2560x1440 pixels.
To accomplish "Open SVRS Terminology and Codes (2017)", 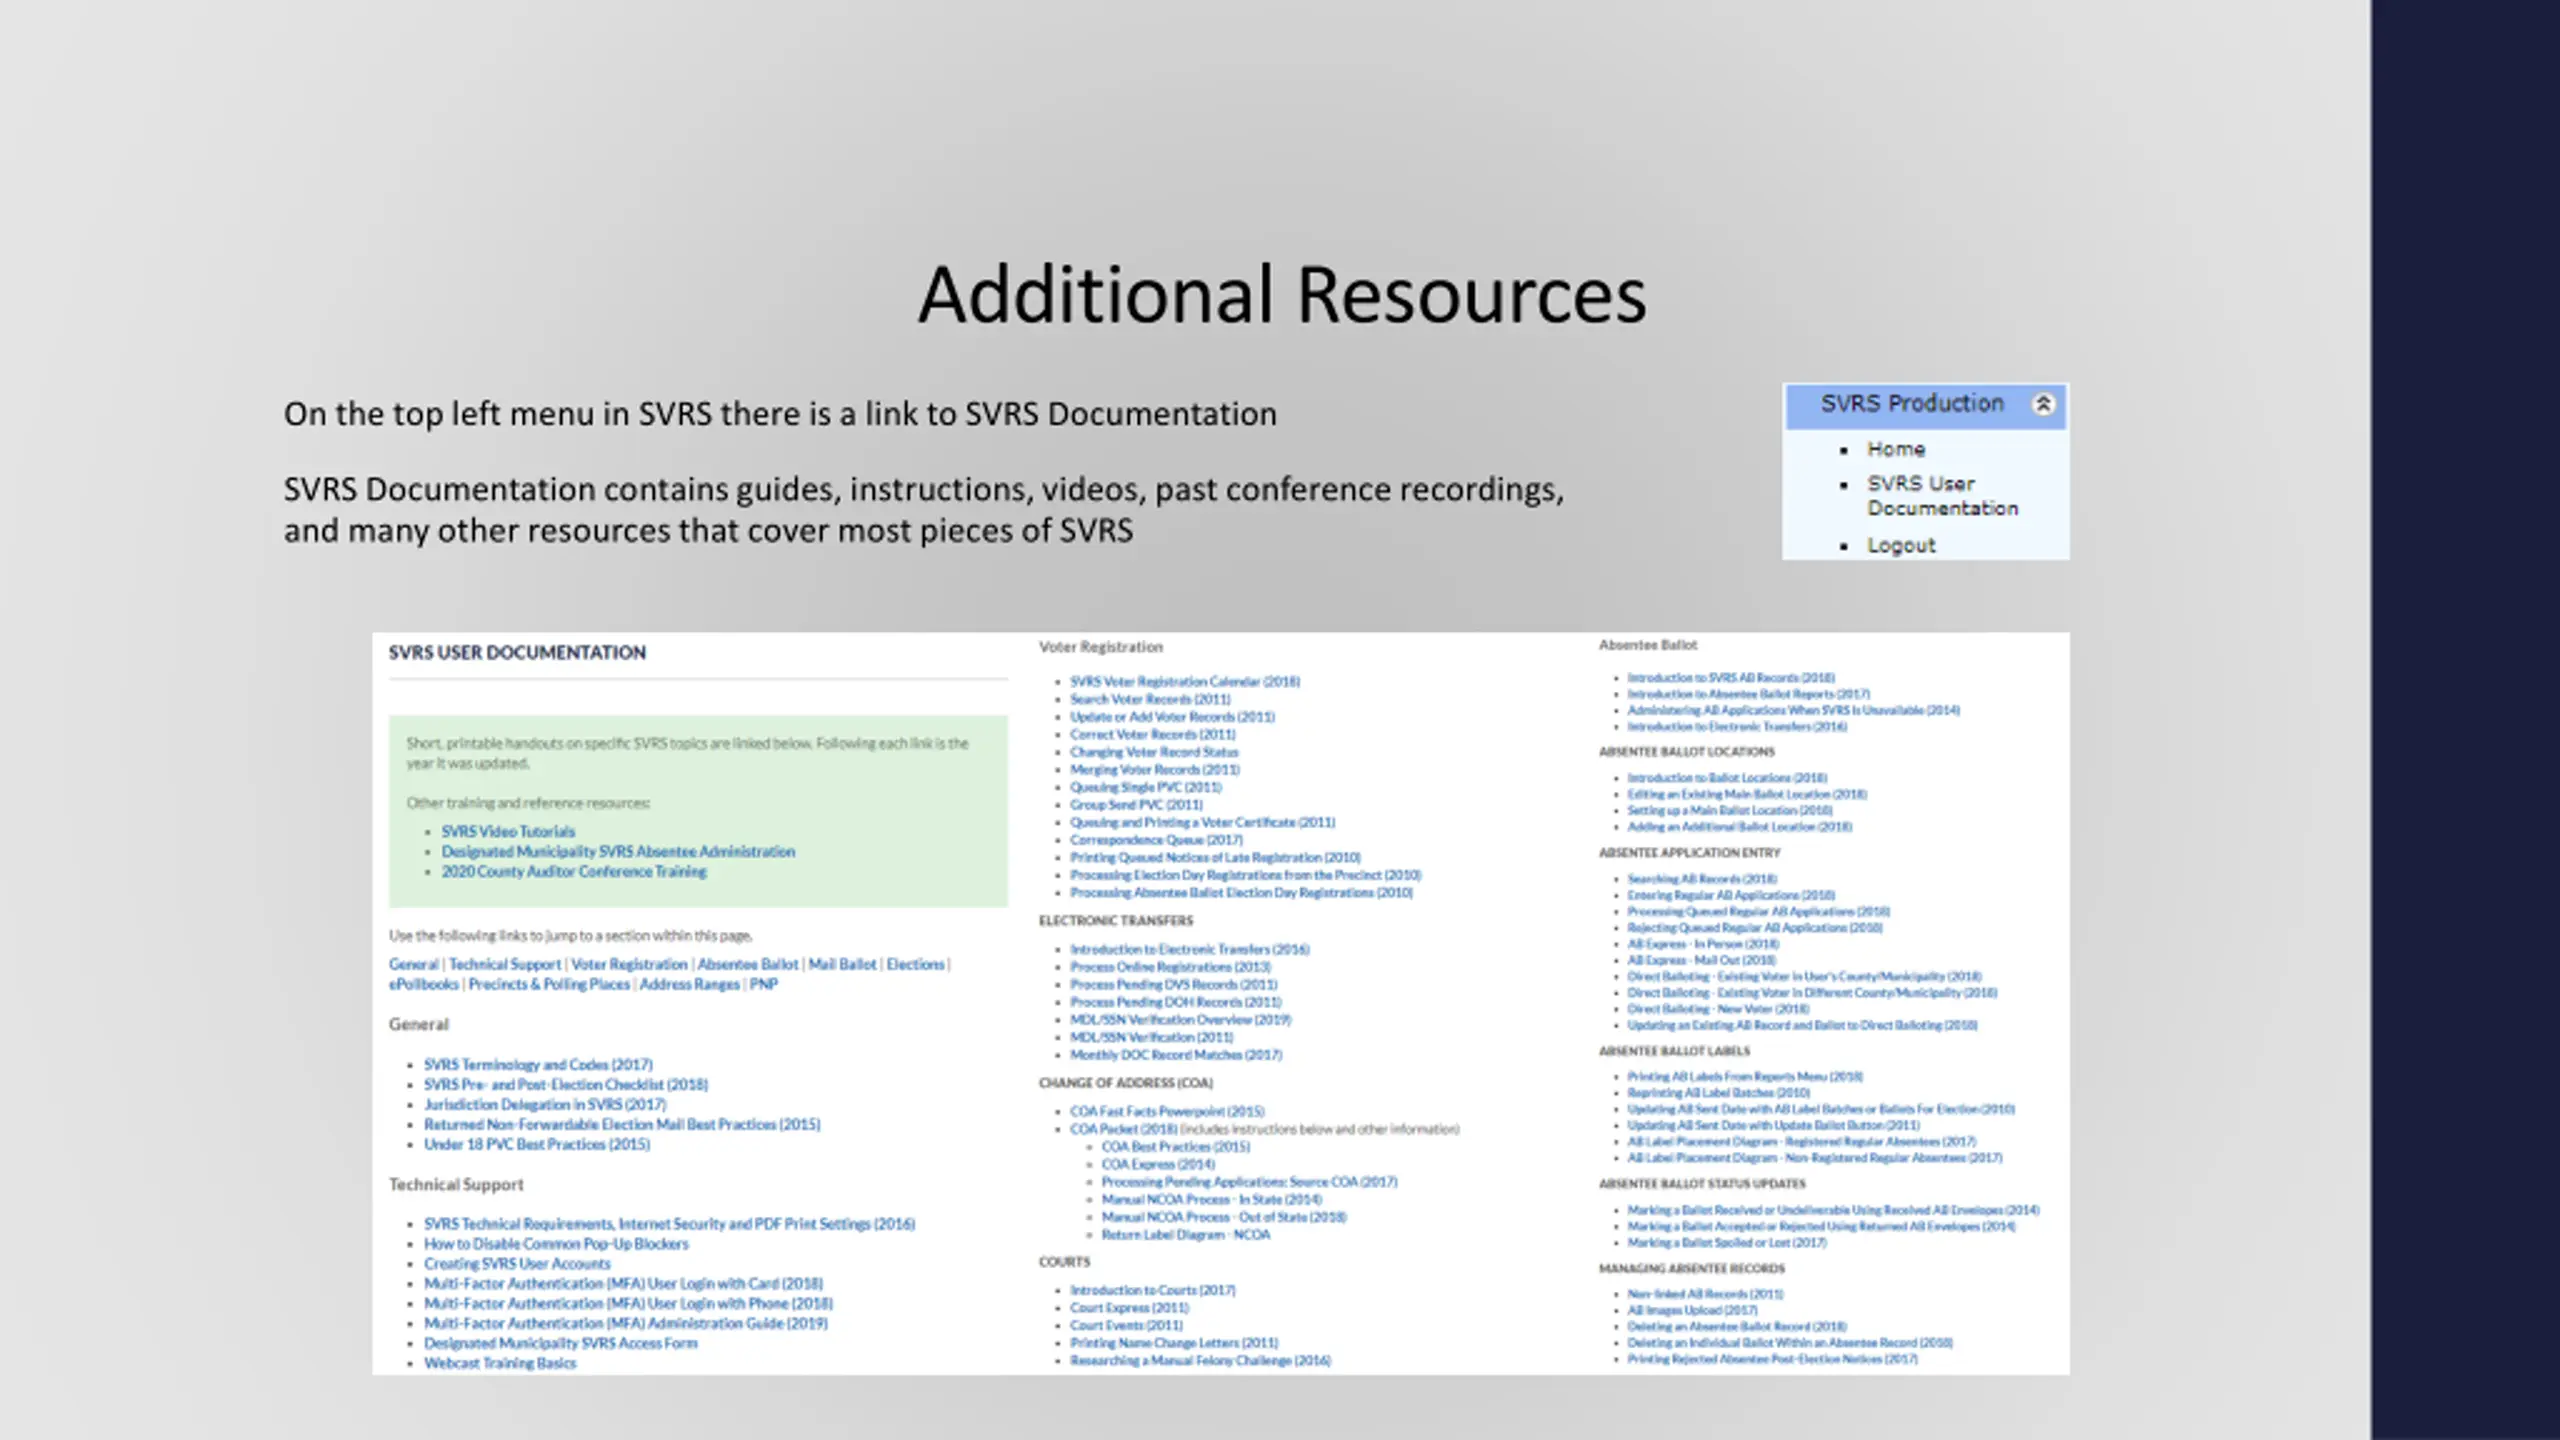I will click(538, 1064).
